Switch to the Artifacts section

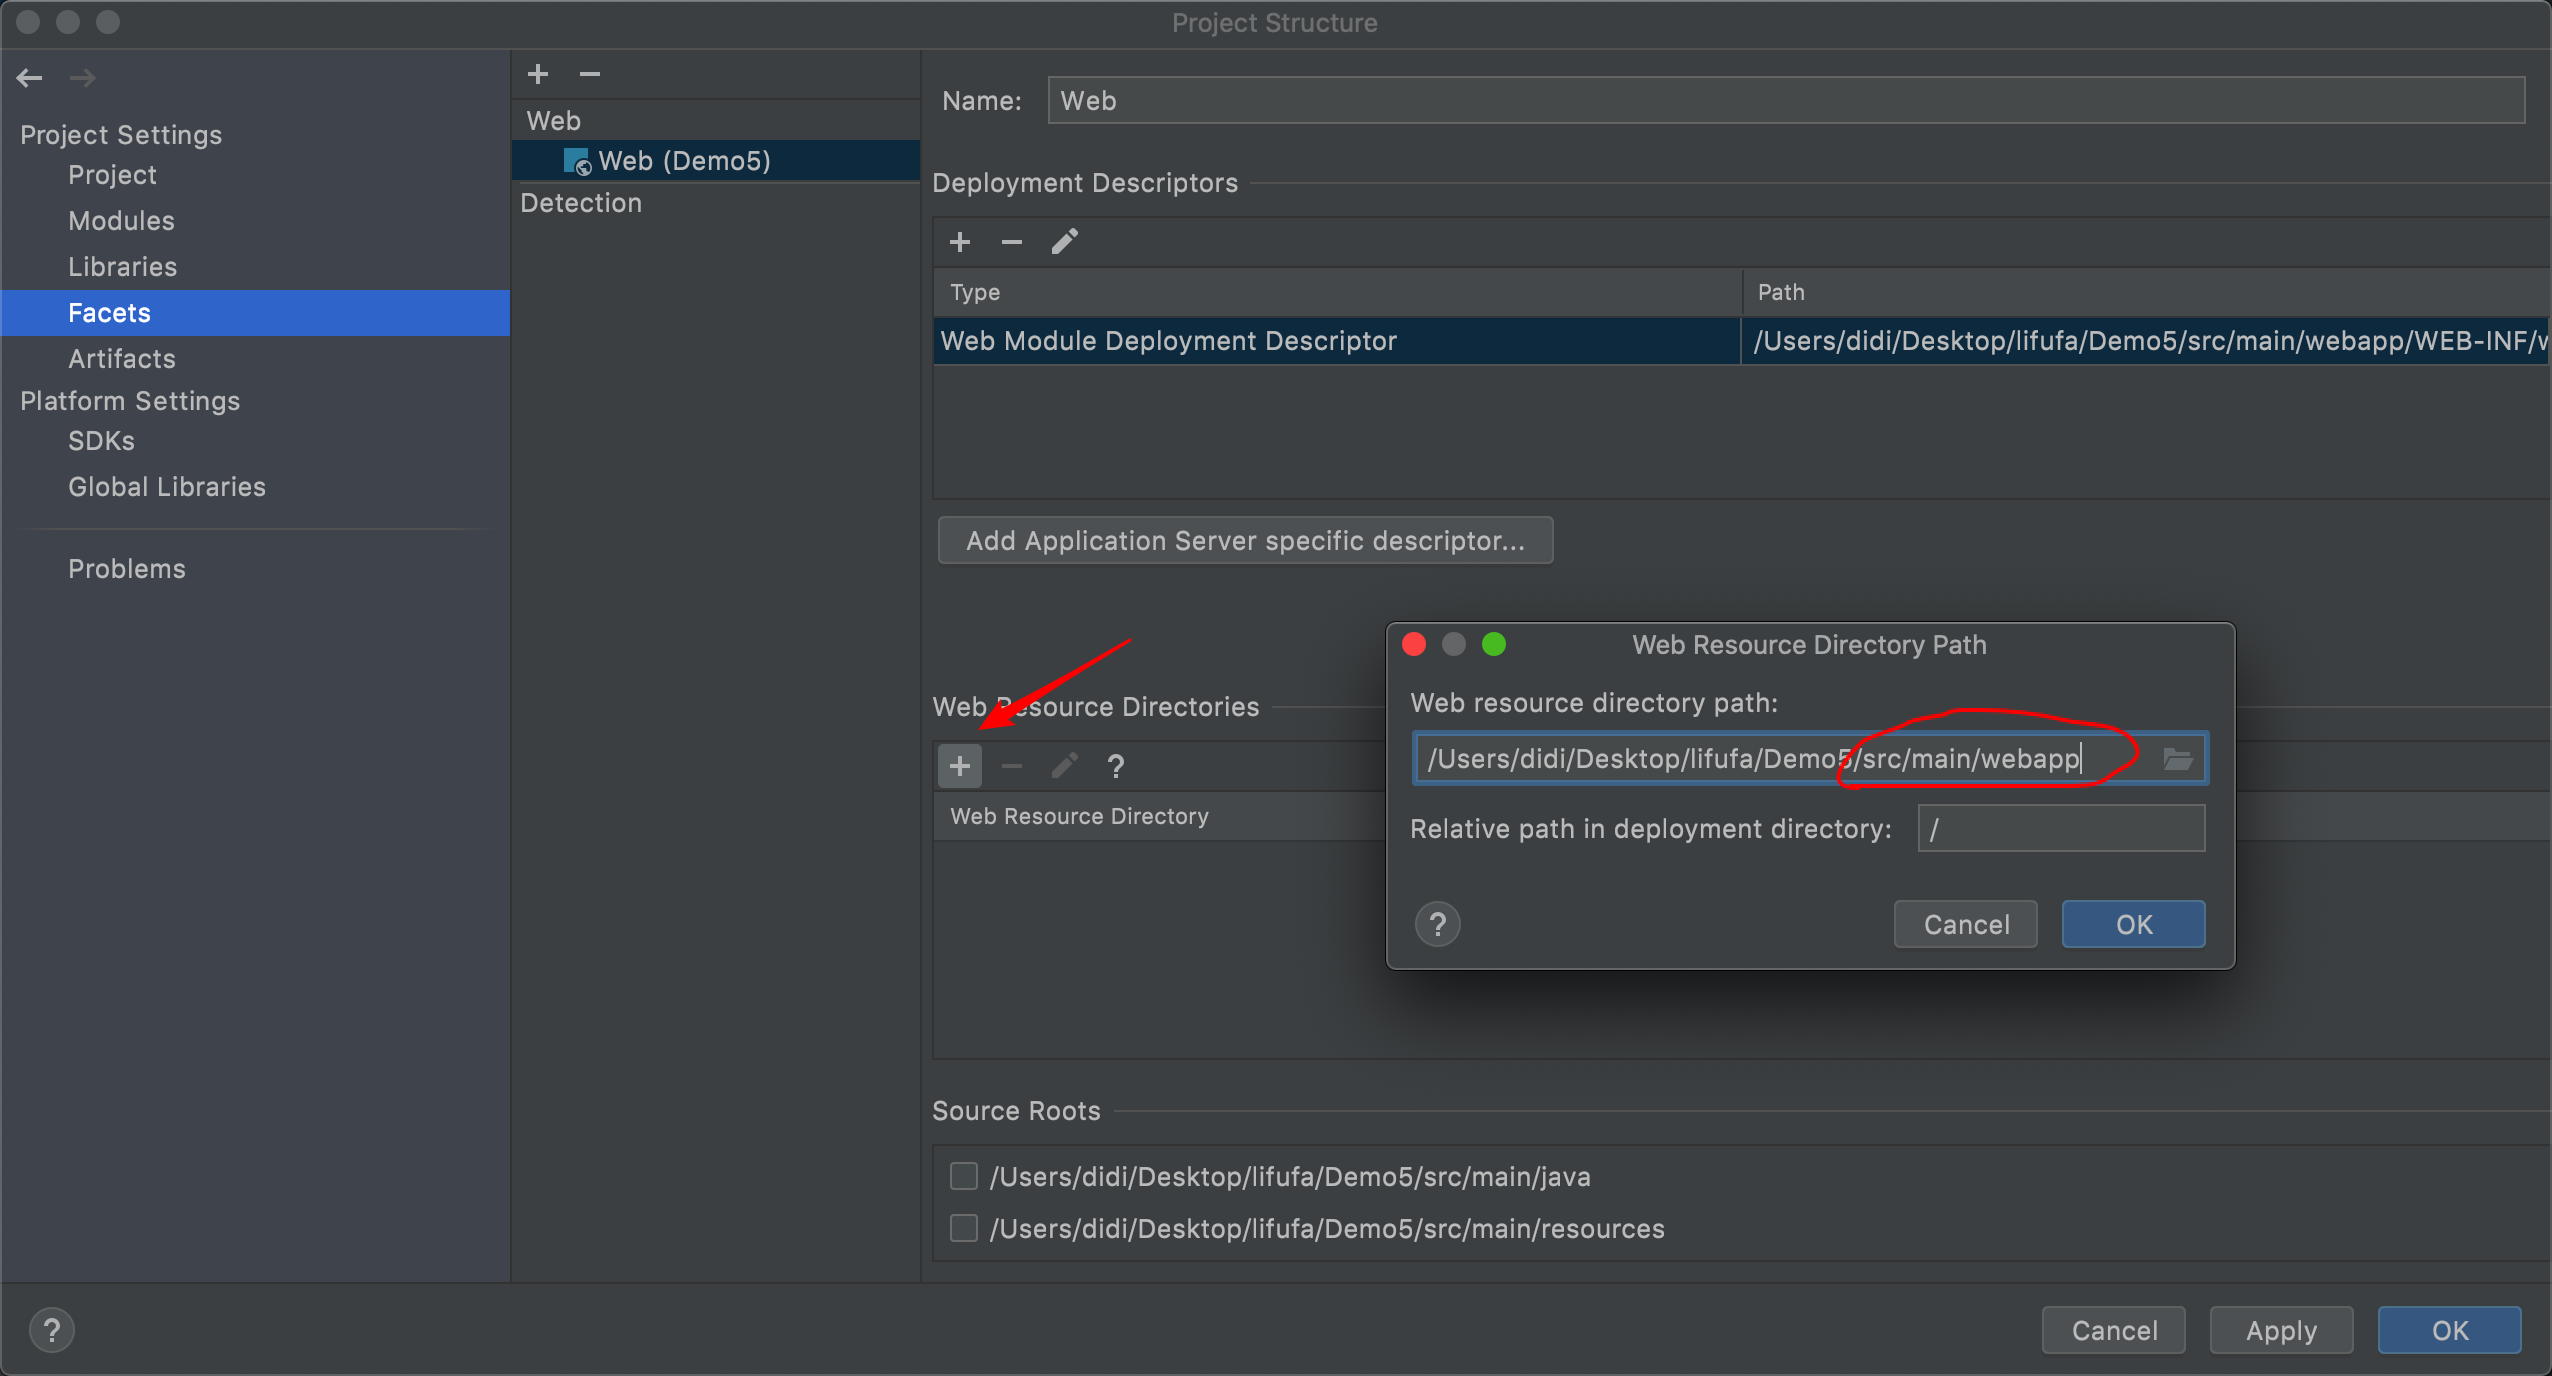[121, 359]
